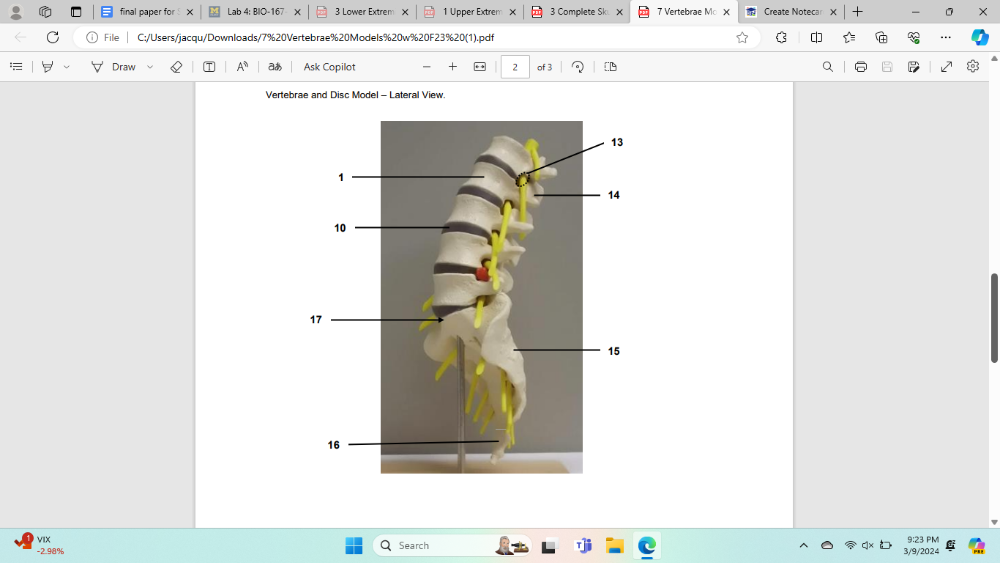Enter full screen PDF view
Image resolution: width=1000 pixels, height=563 pixels.
coord(946,67)
